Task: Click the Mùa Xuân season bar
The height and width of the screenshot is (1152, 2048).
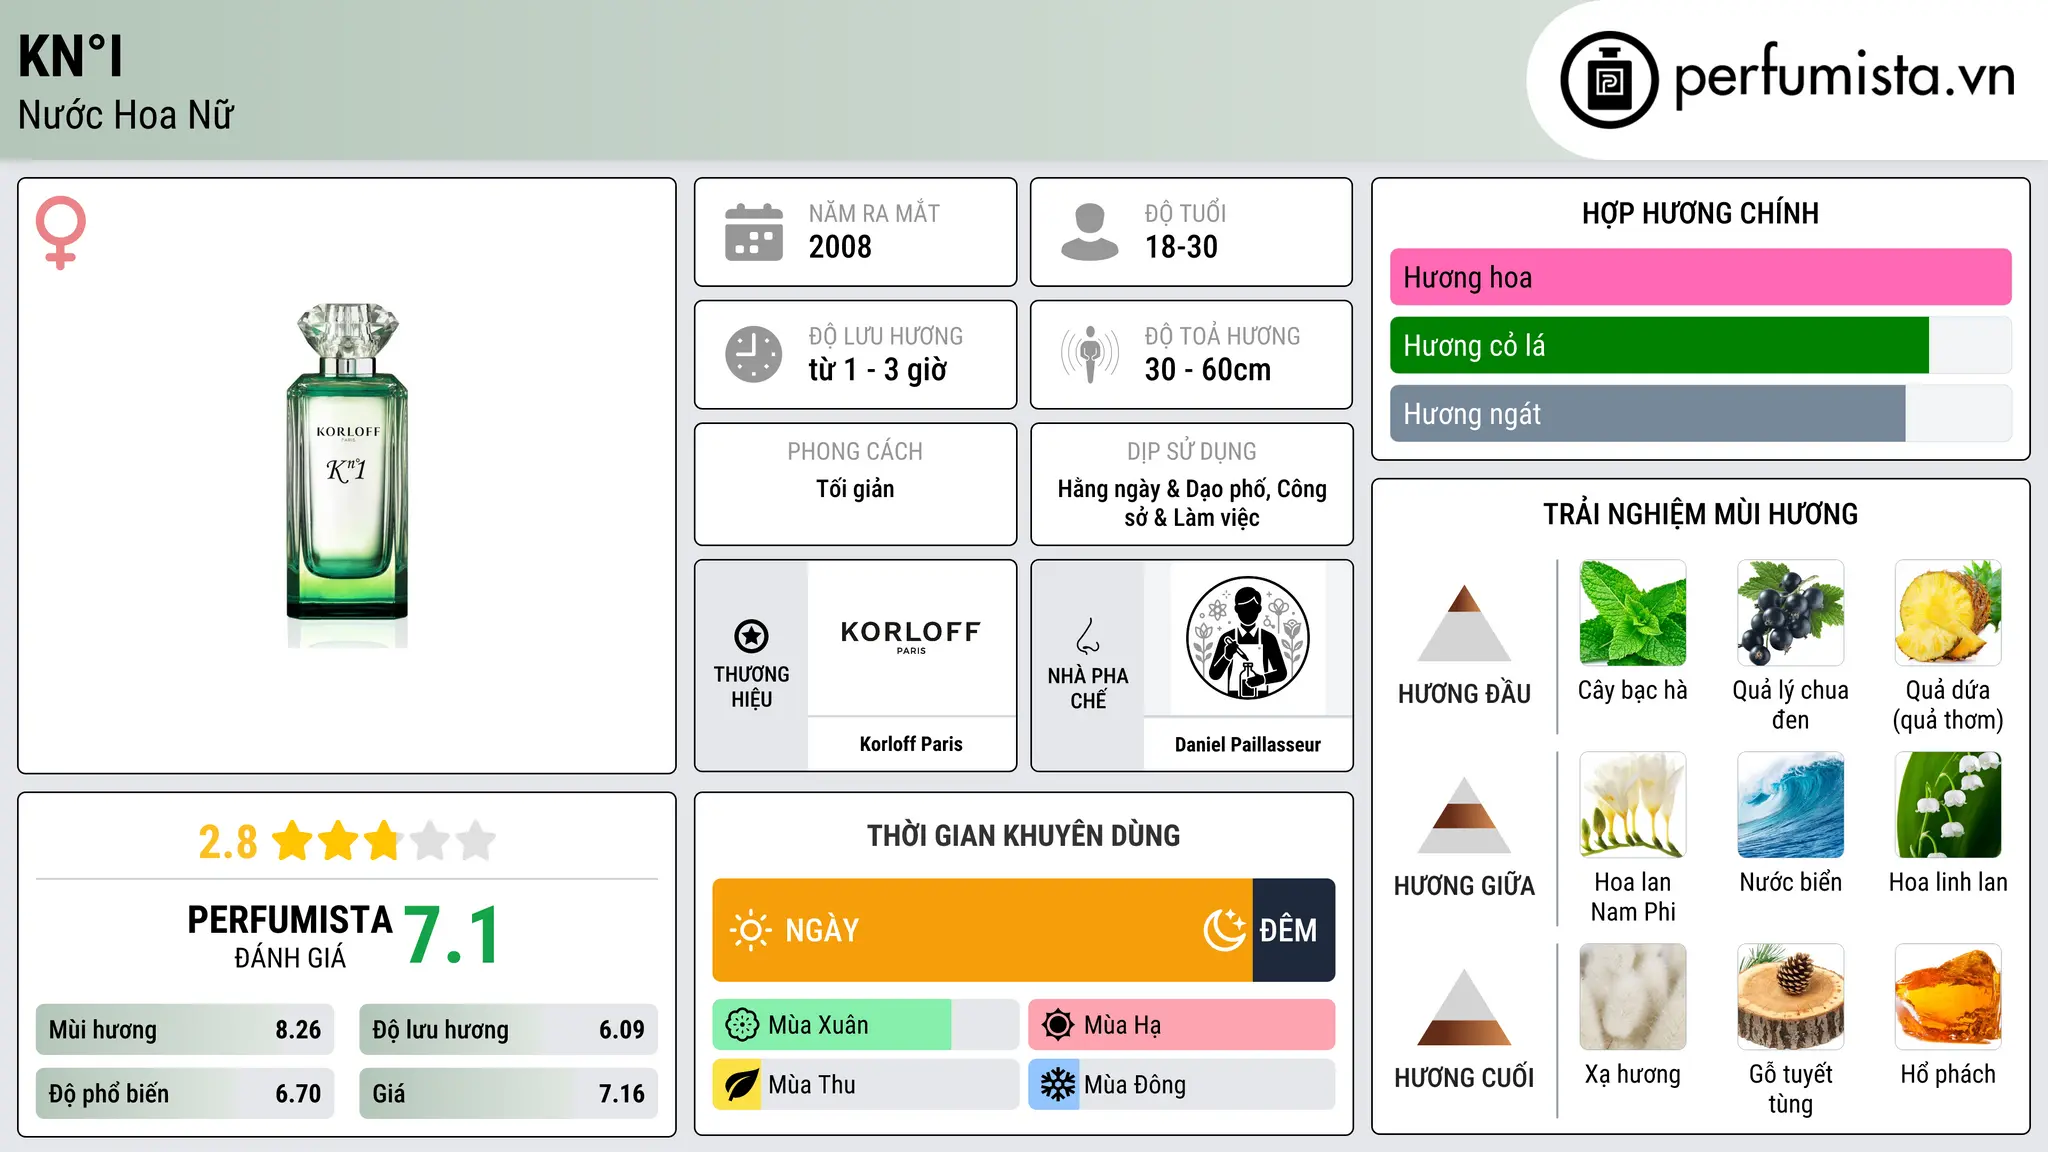Action: click(865, 1025)
